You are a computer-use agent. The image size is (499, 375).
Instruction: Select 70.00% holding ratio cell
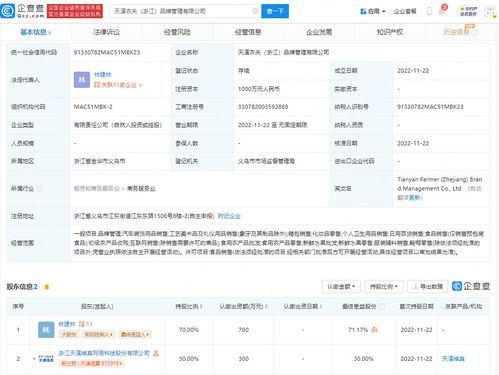coord(189,330)
